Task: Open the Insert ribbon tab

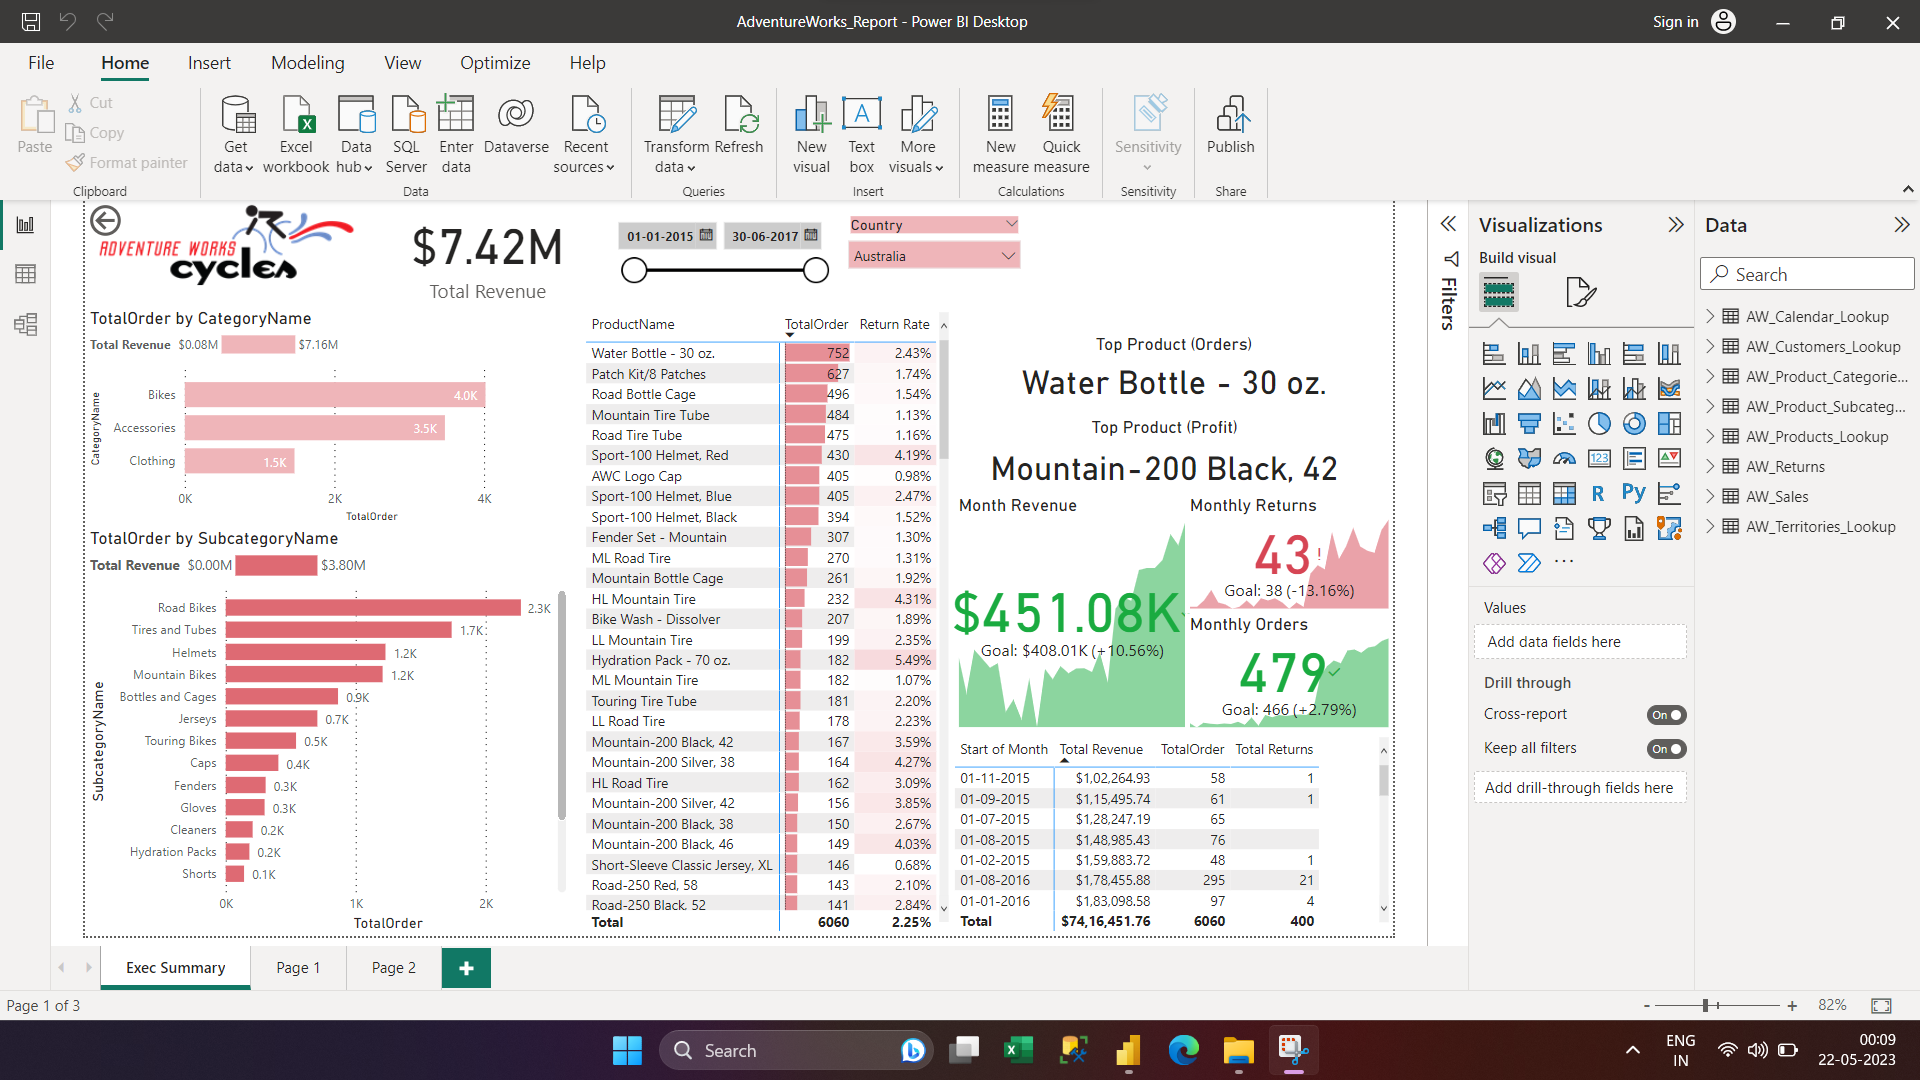Action: point(209,63)
